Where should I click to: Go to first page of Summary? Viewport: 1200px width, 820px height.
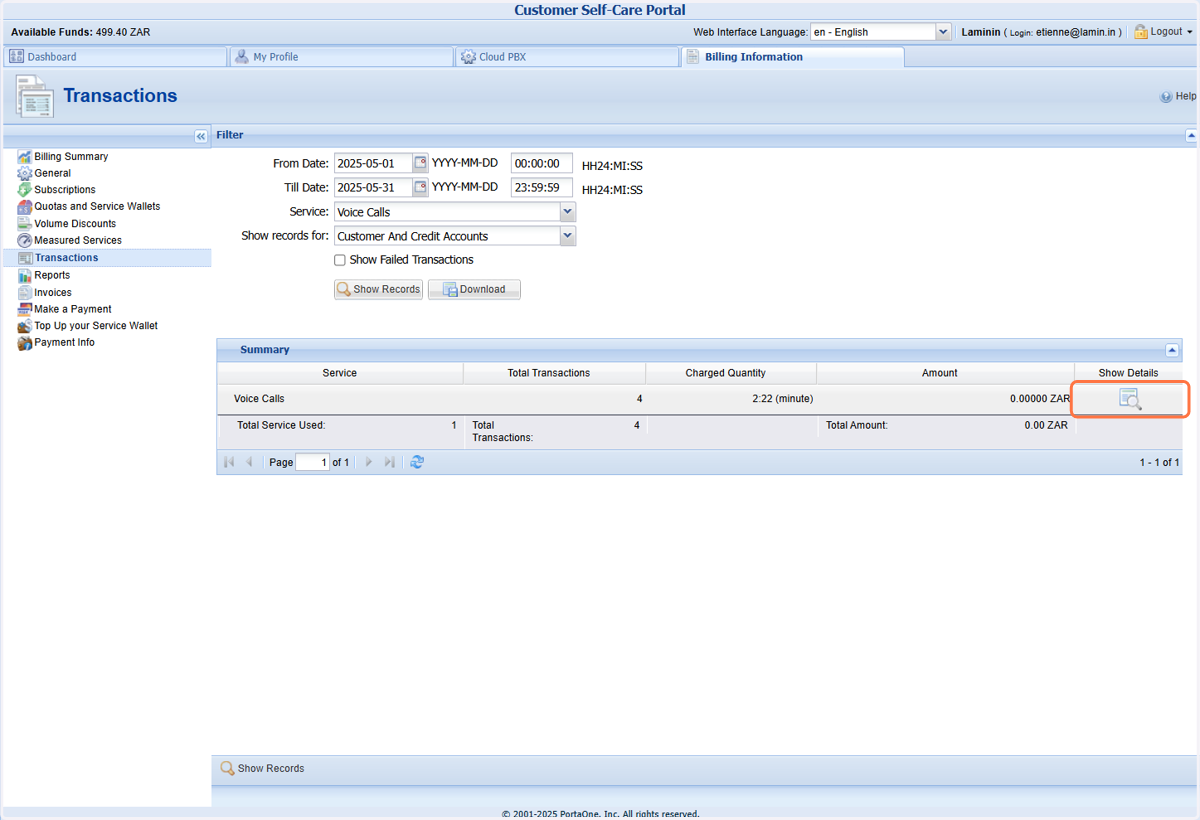229,462
